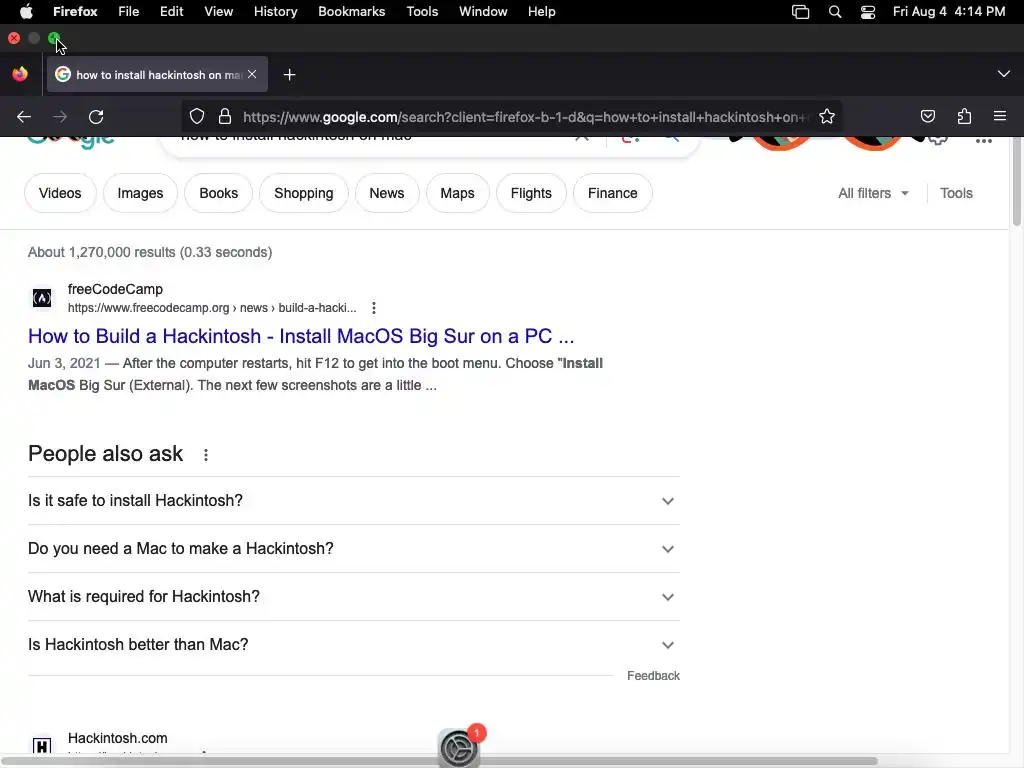Filter results by Images

point(140,193)
